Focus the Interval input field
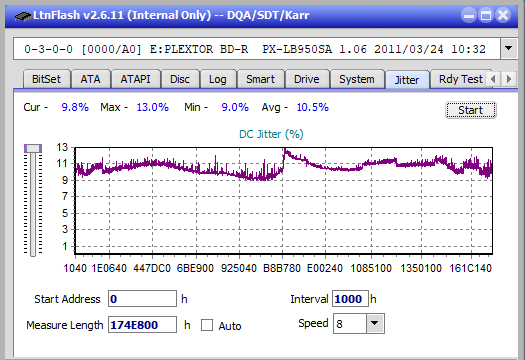The image size is (525, 360). [x=350, y=299]
